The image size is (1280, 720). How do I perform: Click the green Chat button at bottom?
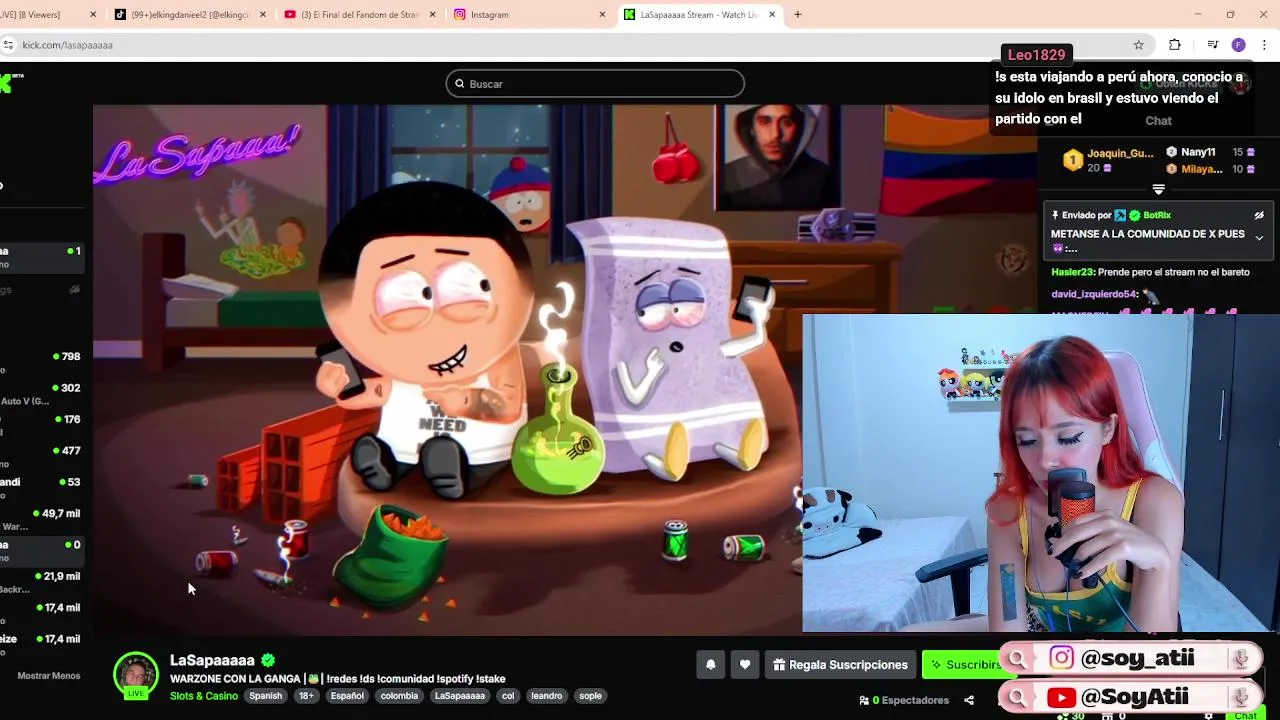point(1245,716)
